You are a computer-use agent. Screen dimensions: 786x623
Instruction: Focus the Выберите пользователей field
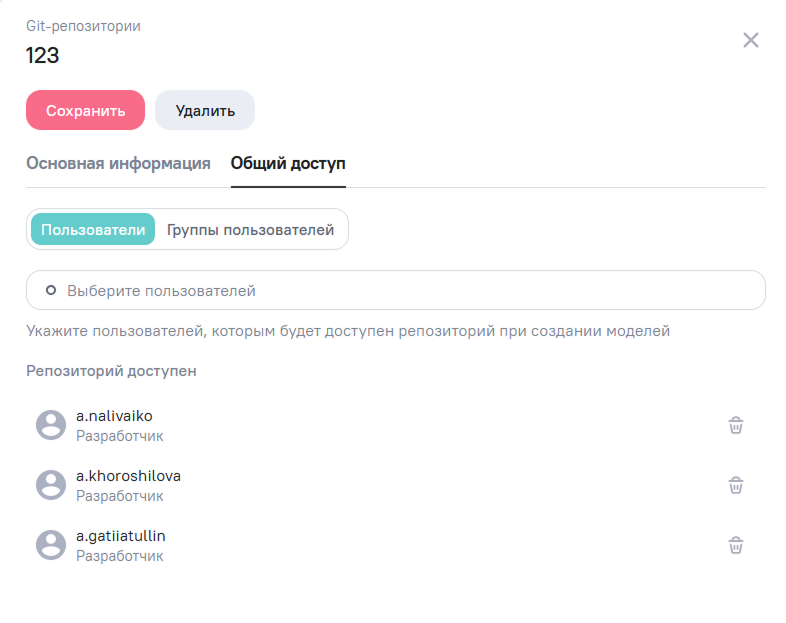coord(396,290)
